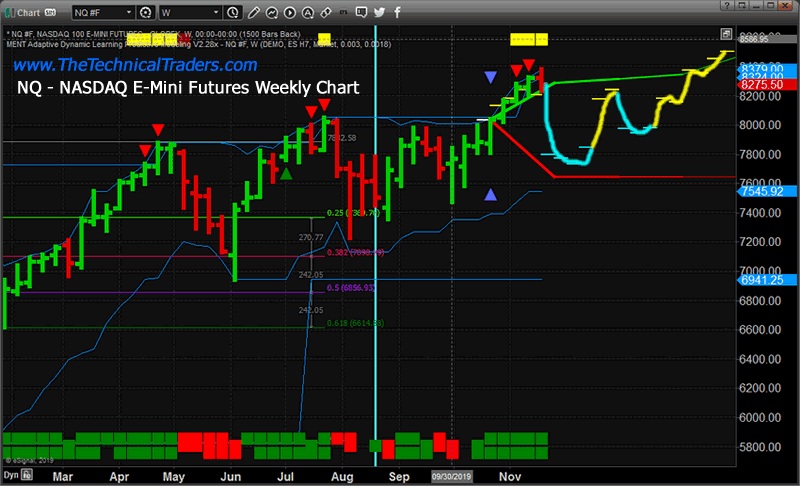Open the alerts 'A' circle icon
Screen dimensions: 800x486
coord(308,13)
